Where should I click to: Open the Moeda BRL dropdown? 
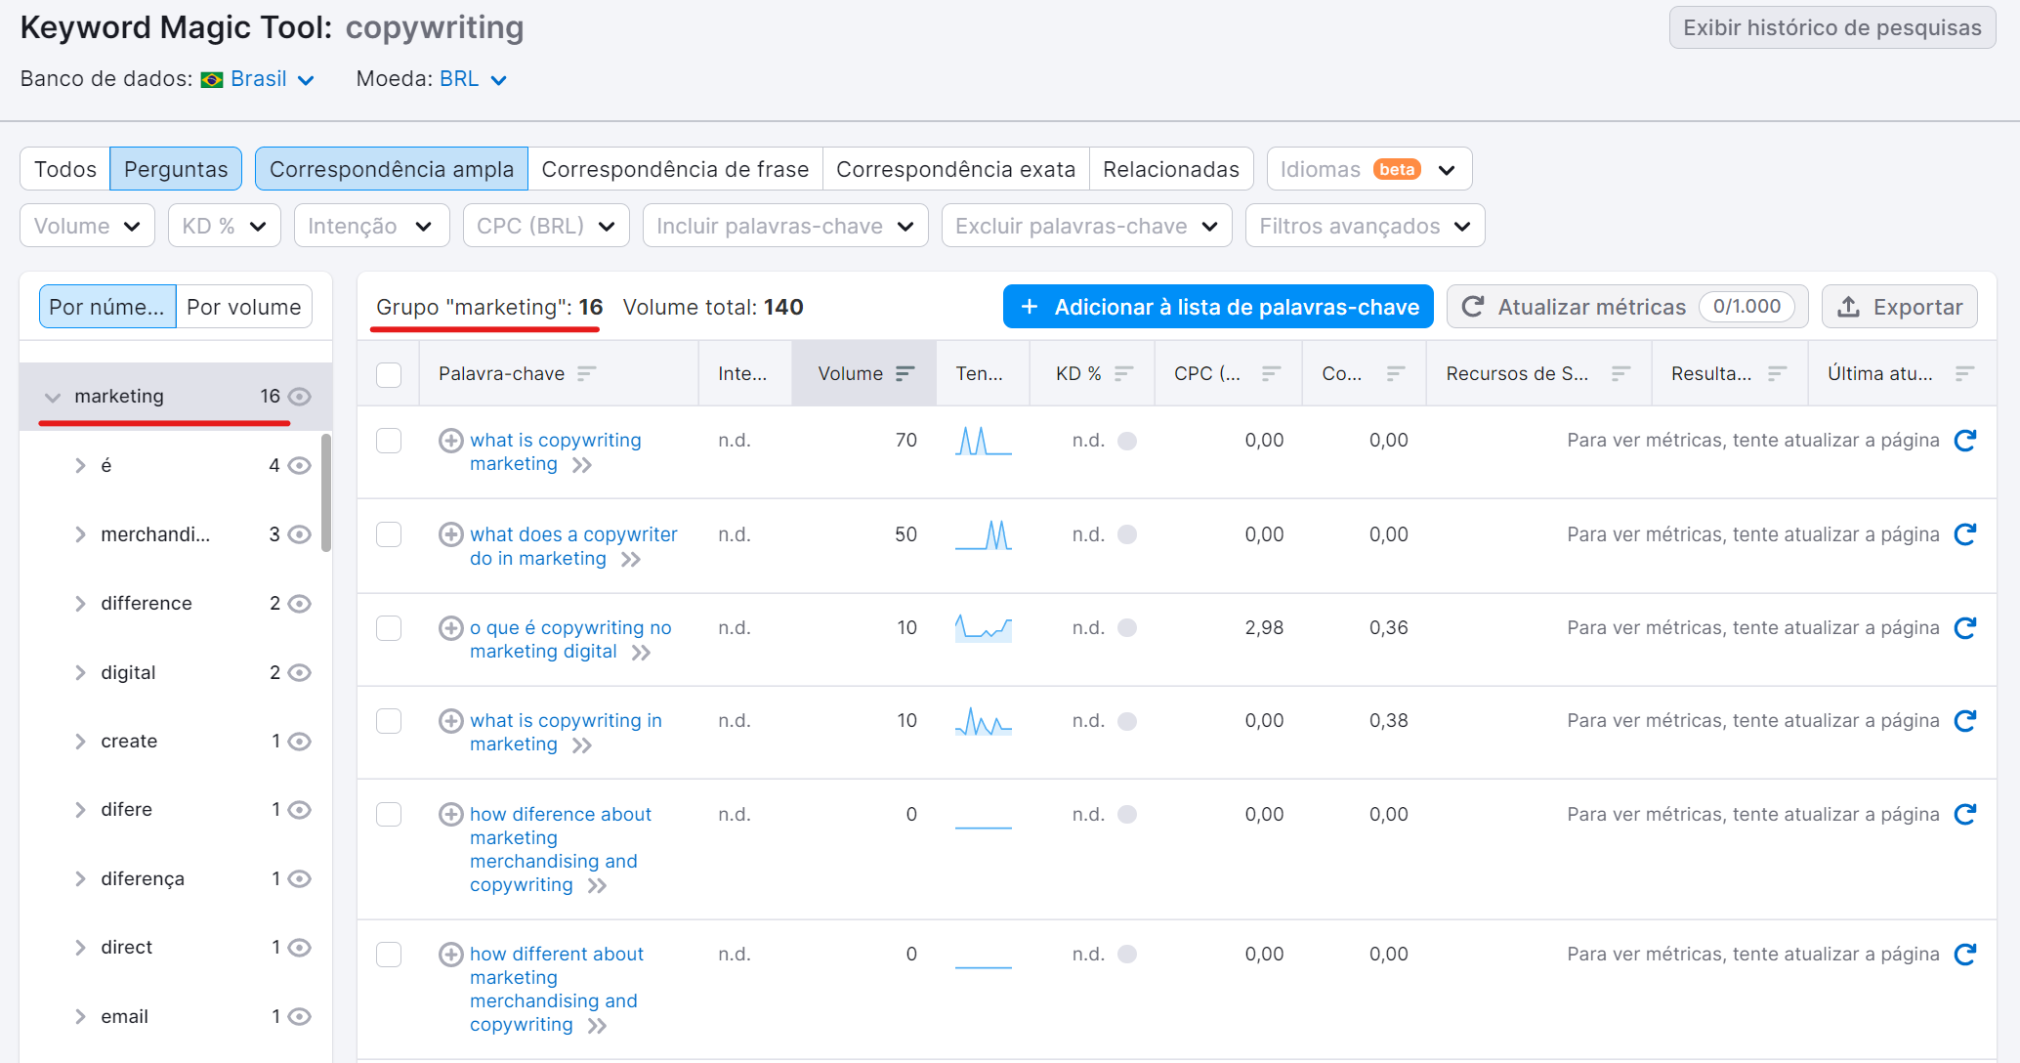473,79
